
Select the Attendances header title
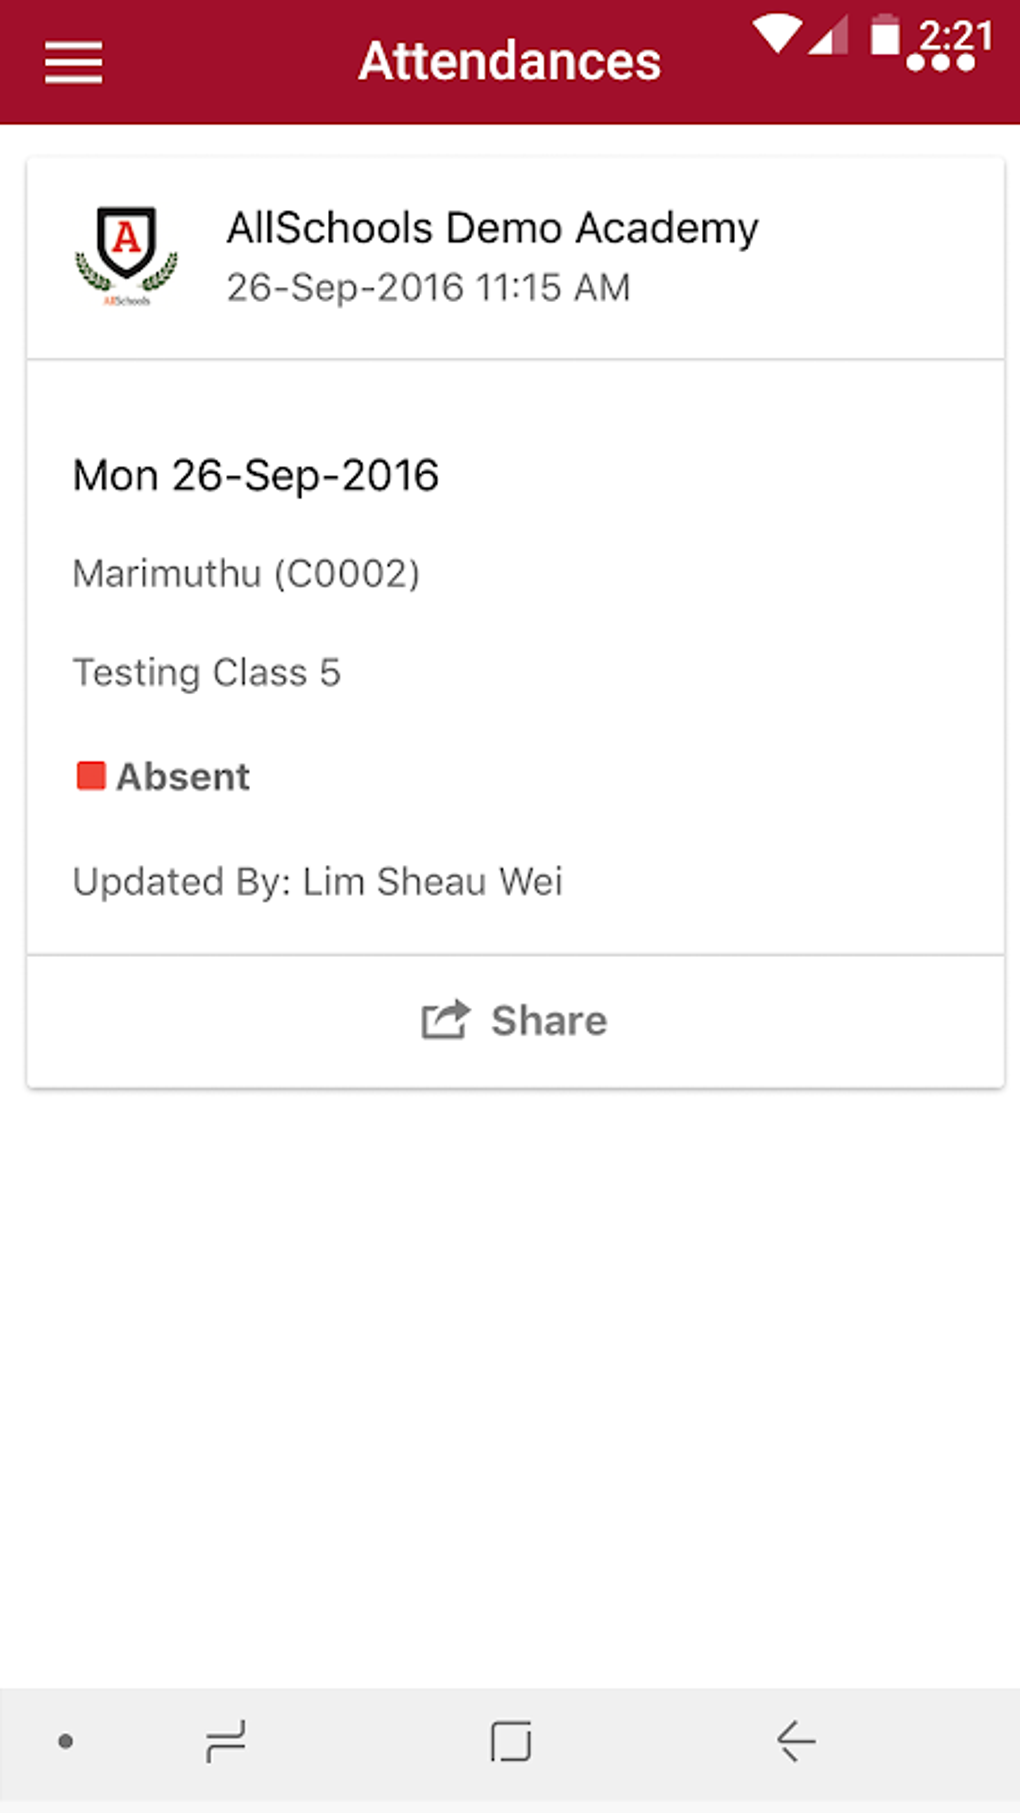510,61
